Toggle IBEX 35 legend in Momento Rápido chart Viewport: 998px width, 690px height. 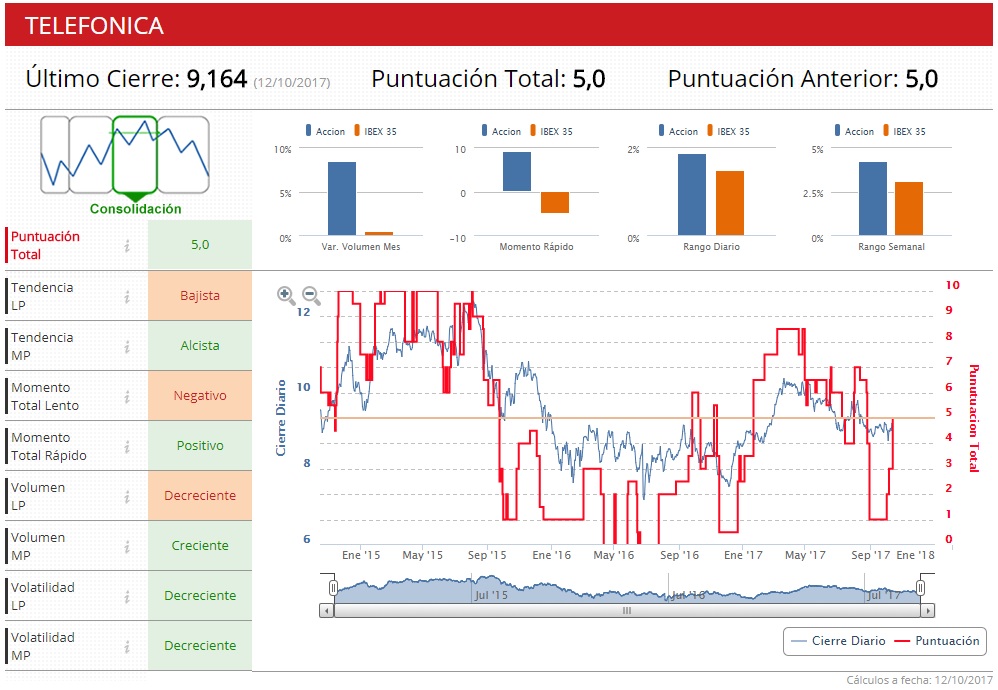coord(551,131)
